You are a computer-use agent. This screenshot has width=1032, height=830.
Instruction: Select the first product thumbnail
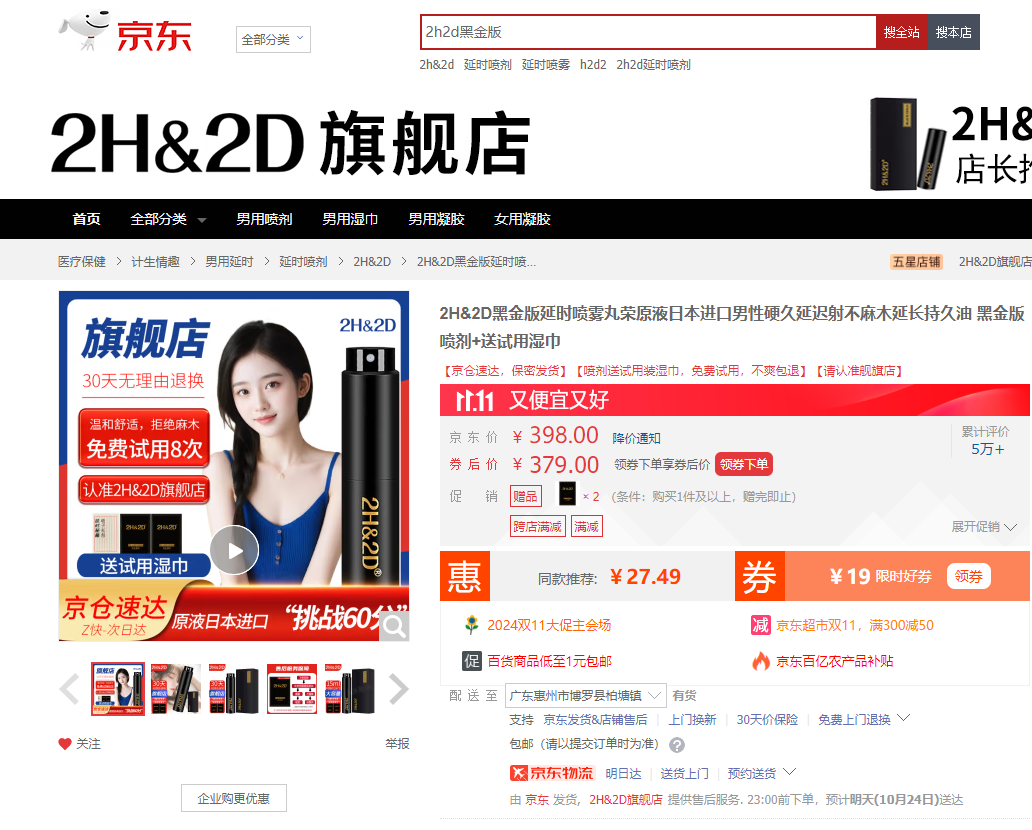pos(118,689)
